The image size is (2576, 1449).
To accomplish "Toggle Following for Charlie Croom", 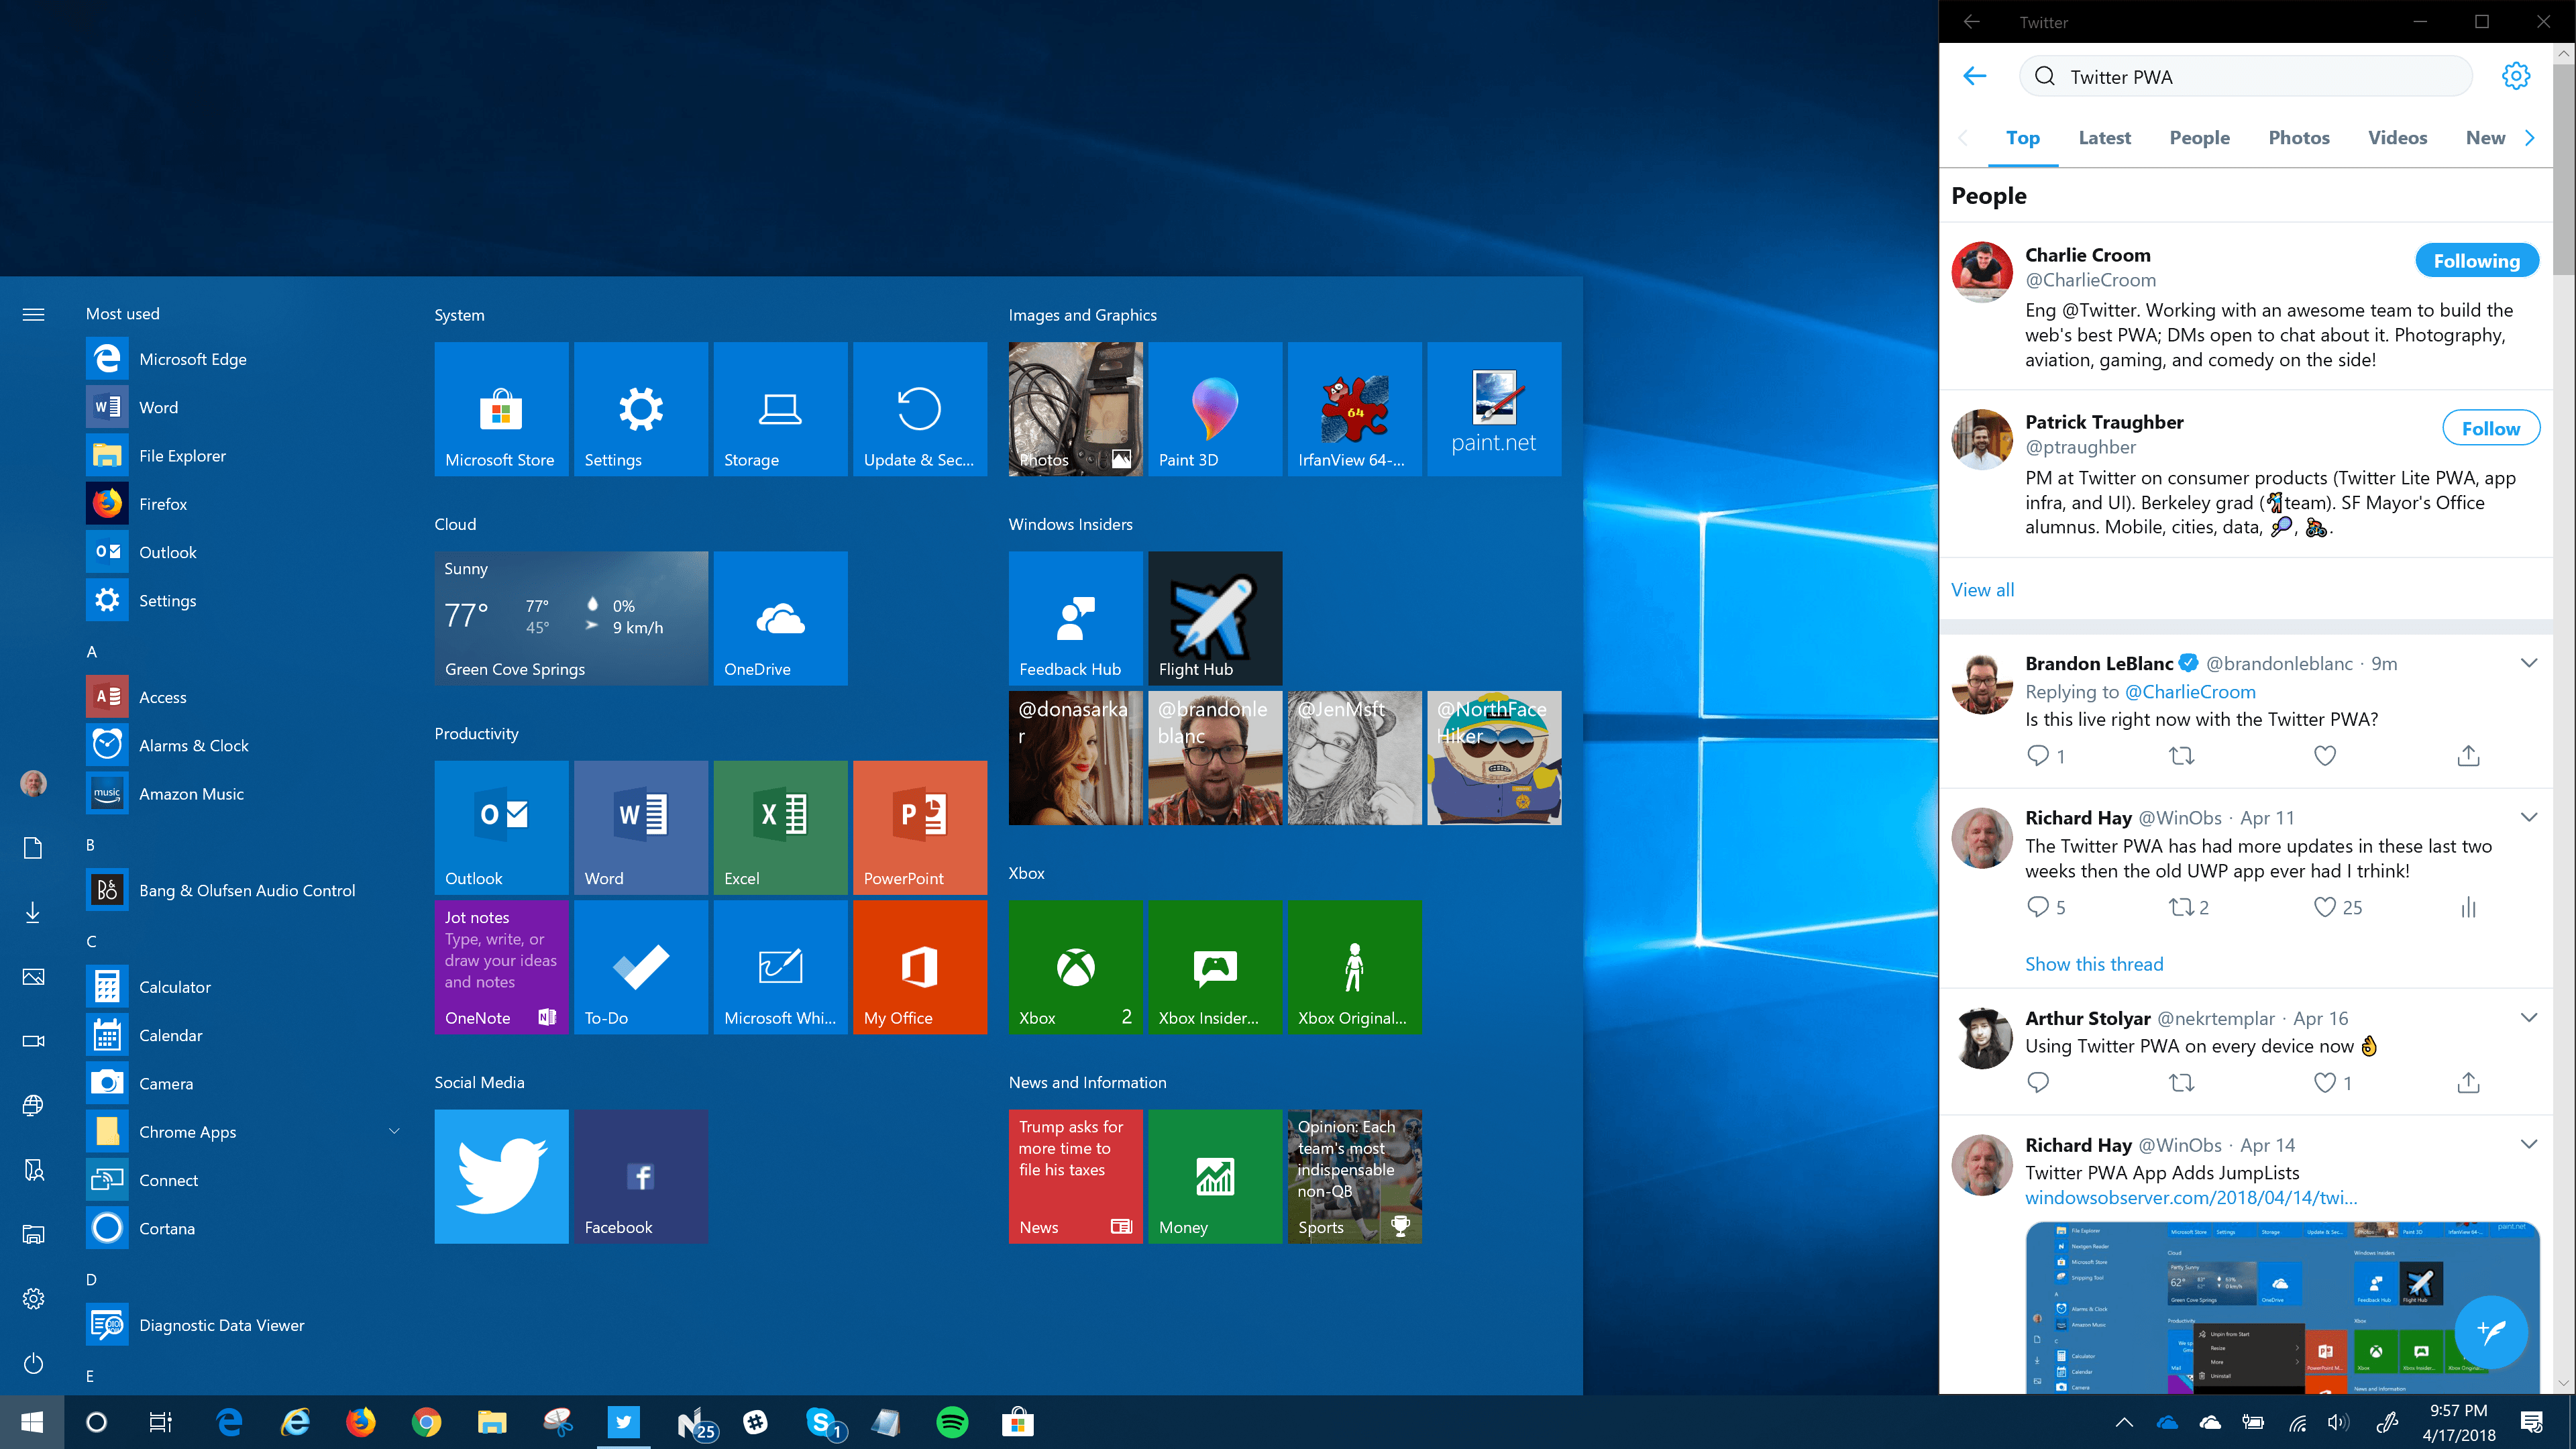I will point(2476,261).
